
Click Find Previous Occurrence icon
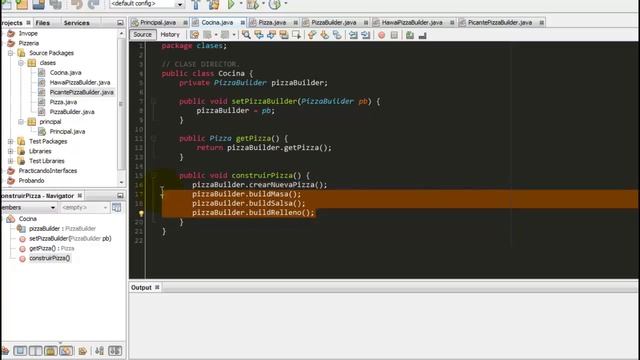click(x=259, y=35)
